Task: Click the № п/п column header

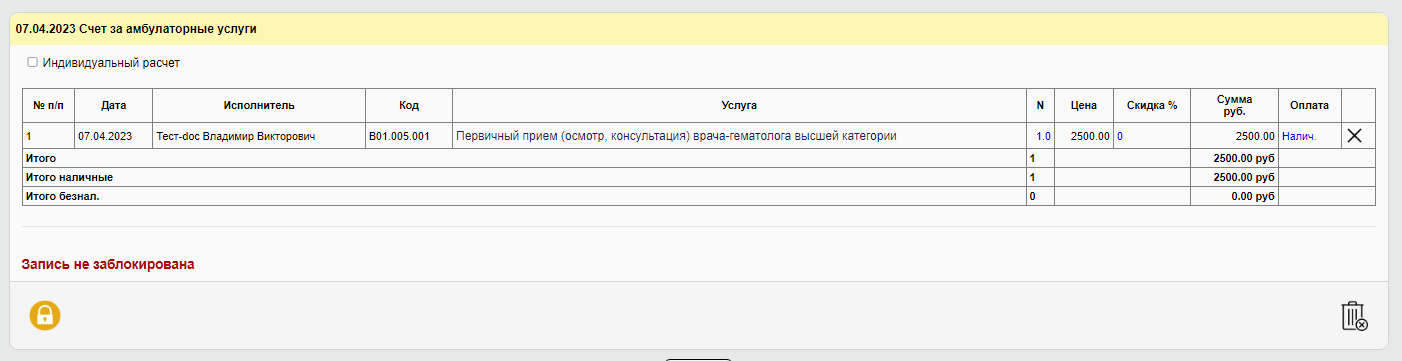Action: pos(48,105)
